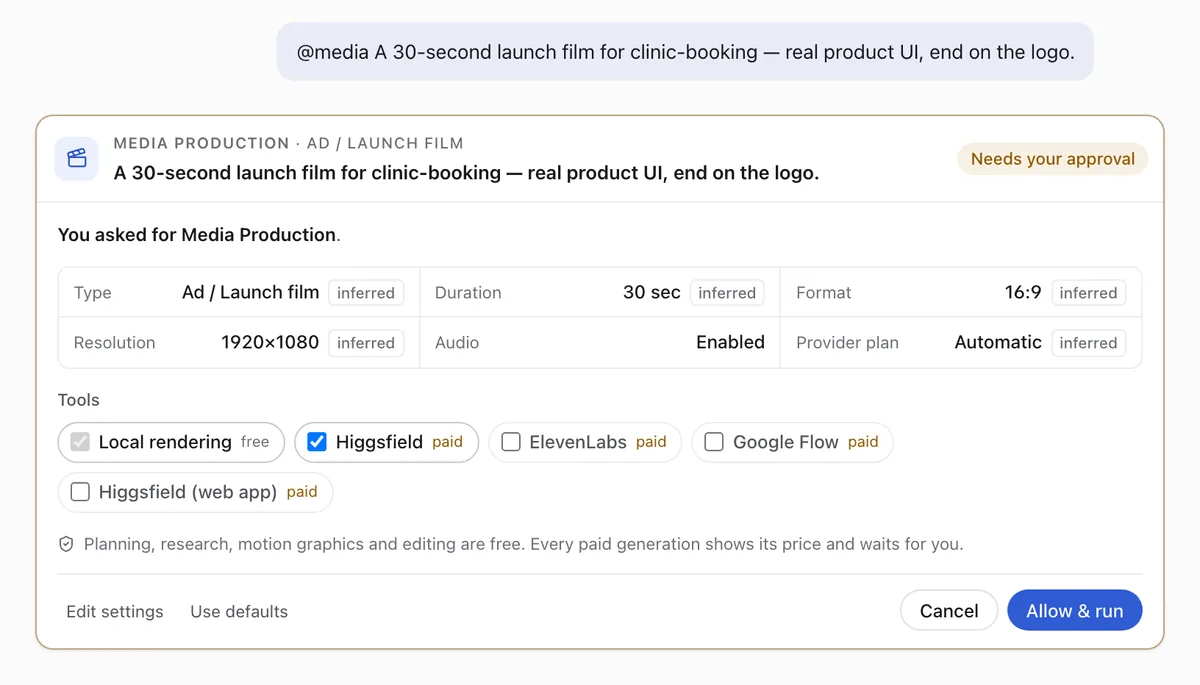The height and width of the screenshot is (685, 1200).
Task: Click the Needs your approval badge
Action: tap(1053, 159)
